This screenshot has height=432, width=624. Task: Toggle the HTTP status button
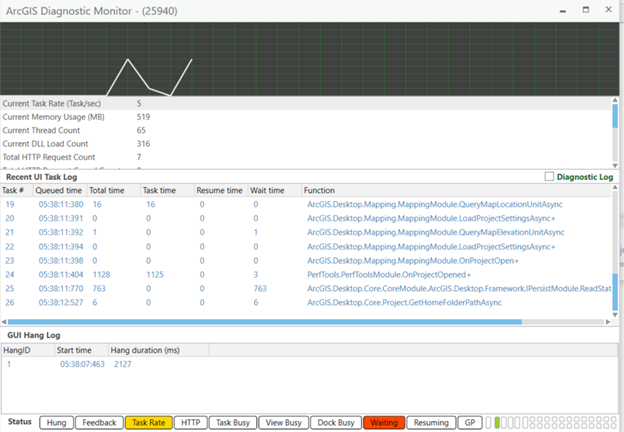191,422
